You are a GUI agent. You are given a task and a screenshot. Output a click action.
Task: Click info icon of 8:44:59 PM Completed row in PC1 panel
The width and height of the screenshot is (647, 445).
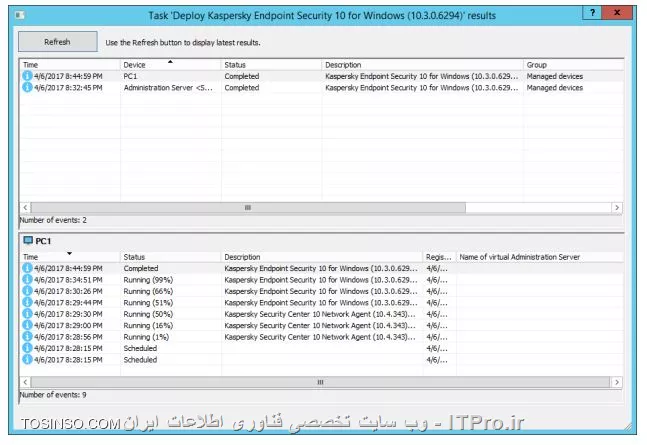(27, 268)
